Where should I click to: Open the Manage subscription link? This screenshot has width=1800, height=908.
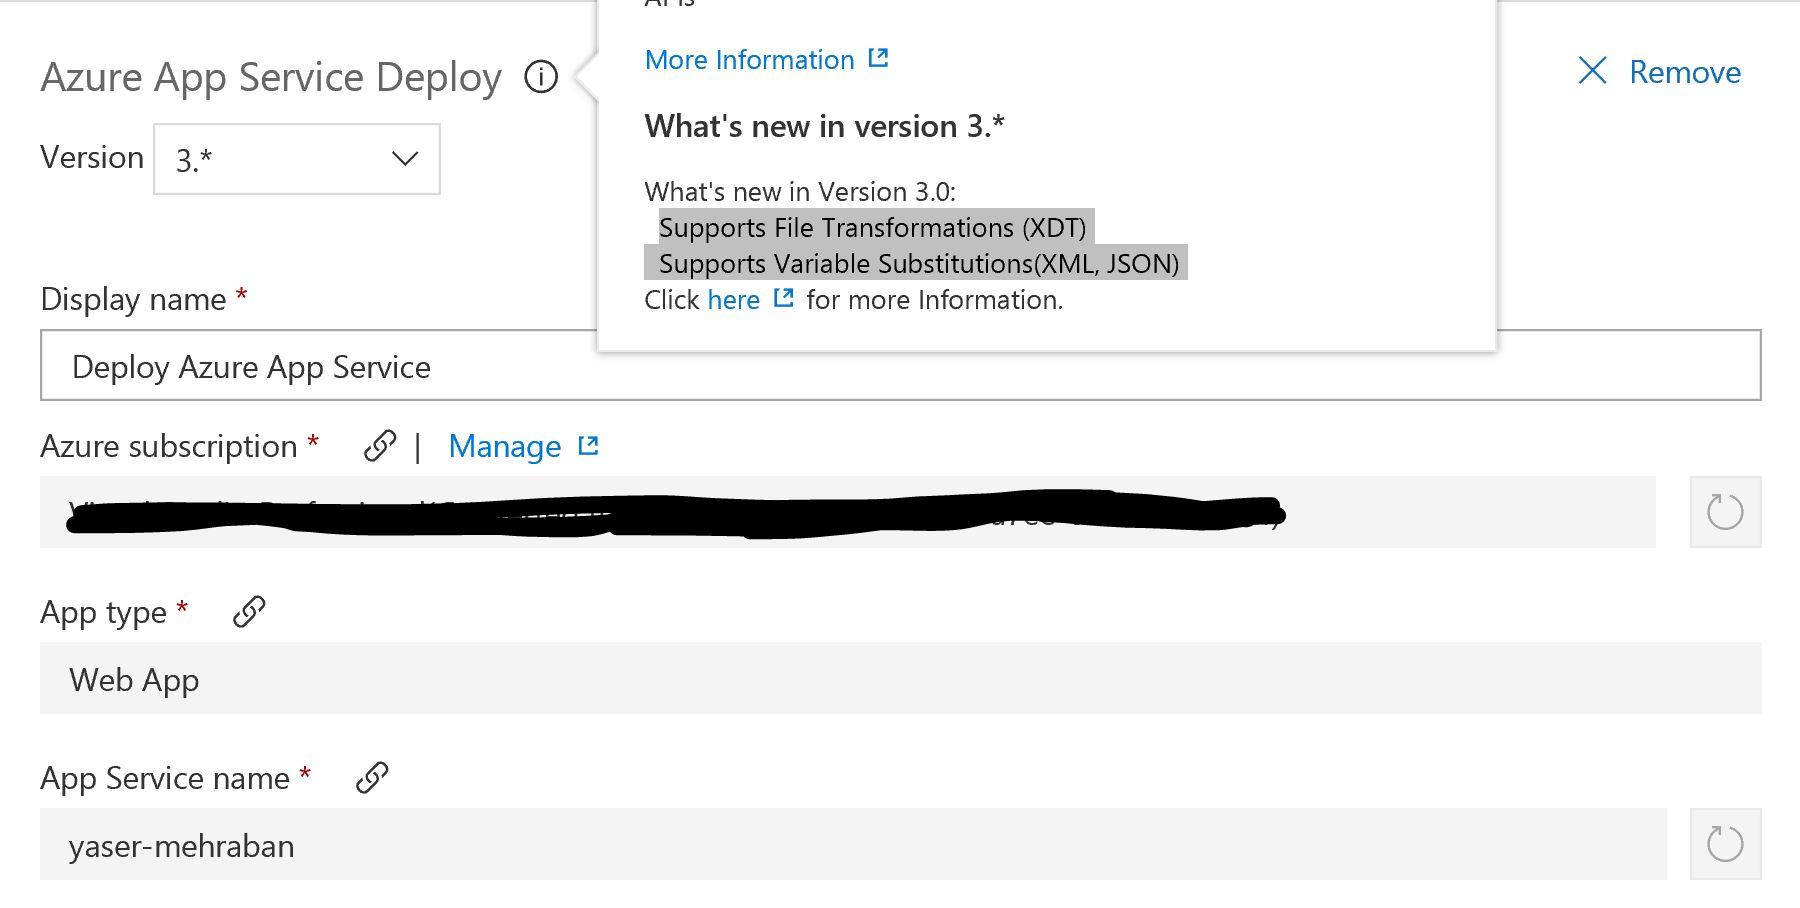(x=505, y=446)
